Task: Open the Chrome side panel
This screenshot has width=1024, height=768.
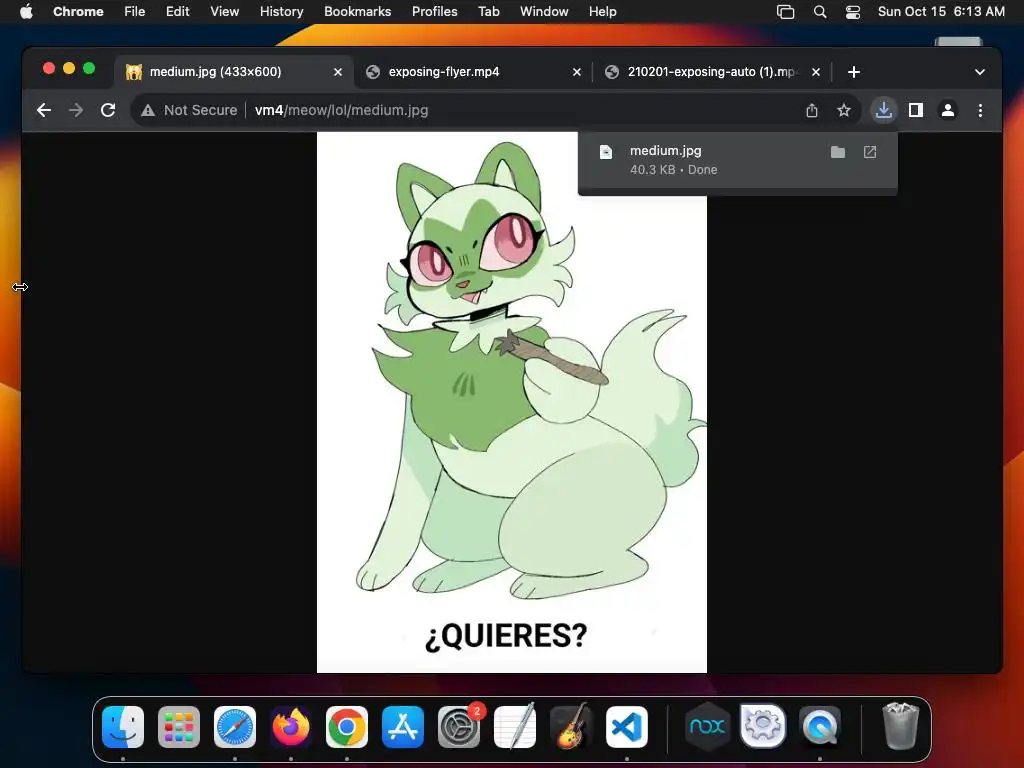Action: tap(916, 110)
